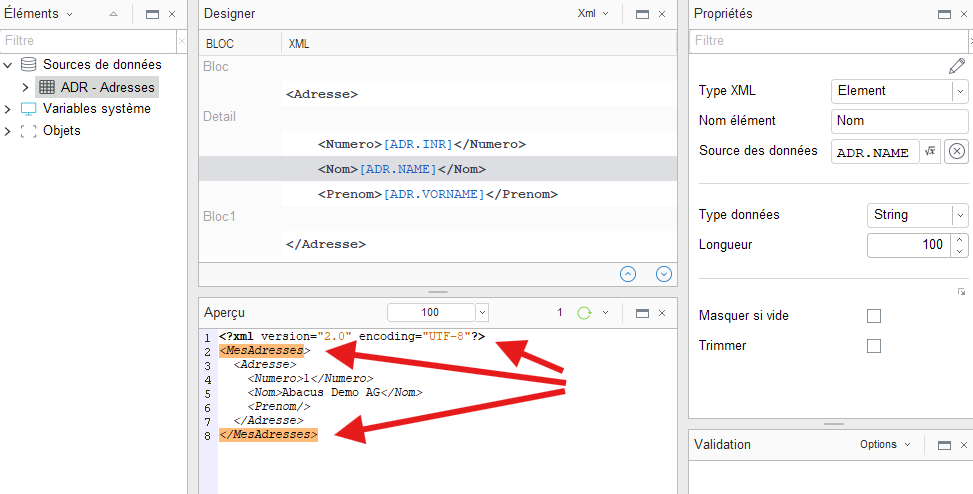Viewport: 973px width, 494px height.
Task: Collapse the Sources de données node
Action: [8, 65]
